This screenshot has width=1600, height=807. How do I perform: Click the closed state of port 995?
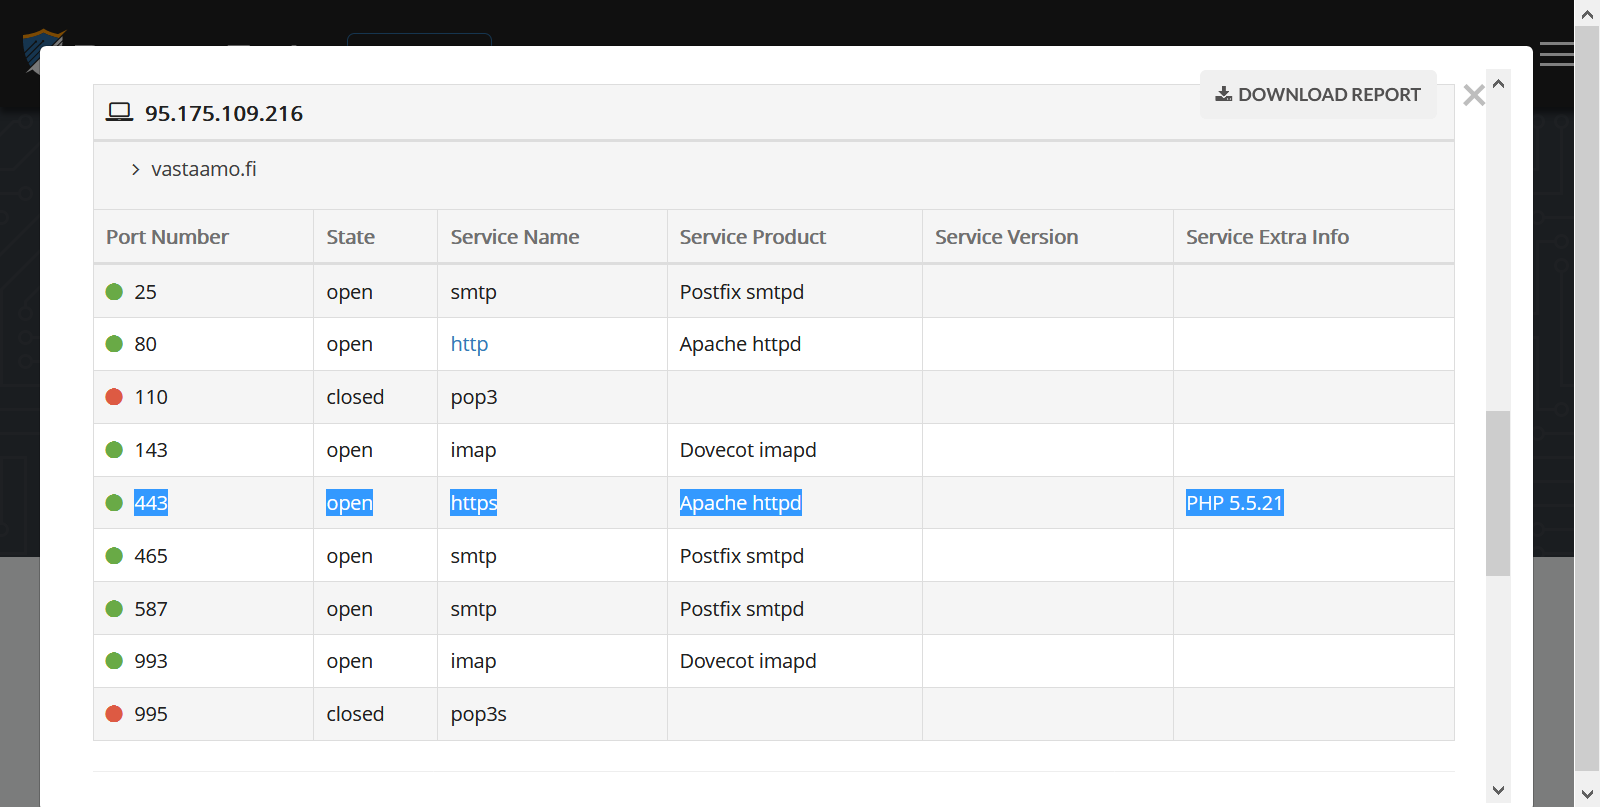(355, 714)
